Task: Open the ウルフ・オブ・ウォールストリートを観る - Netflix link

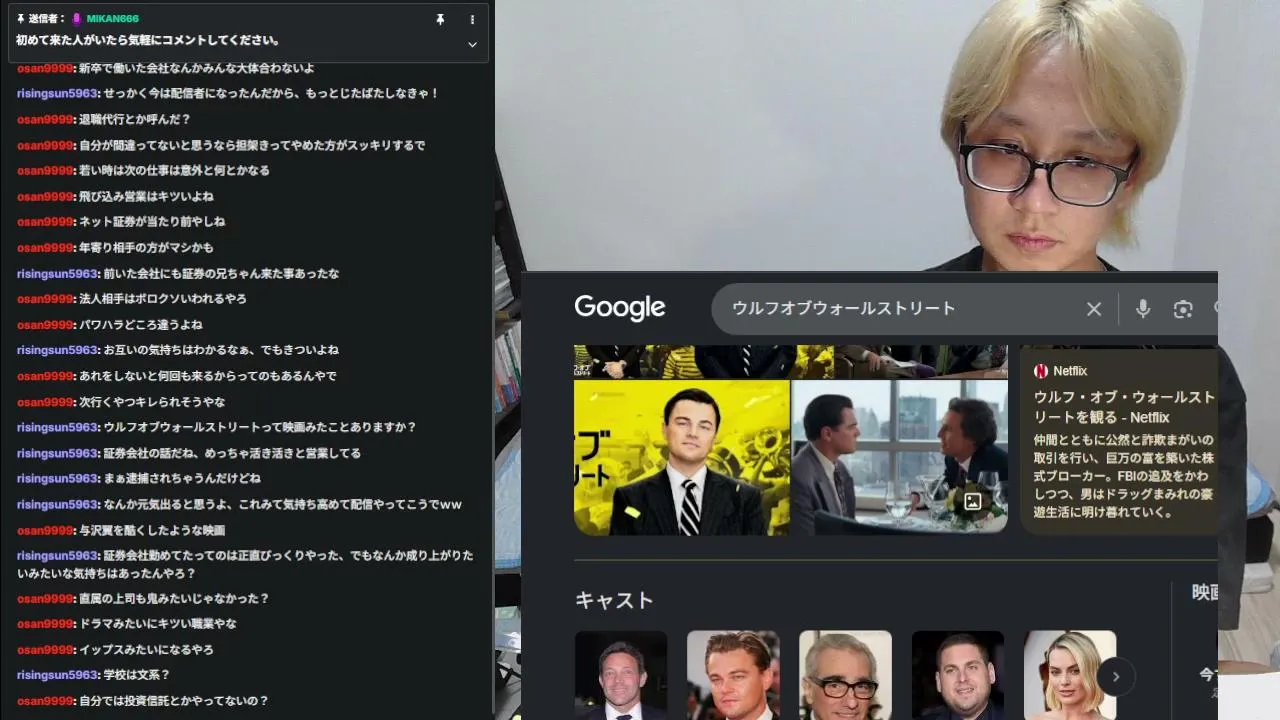Action: (1125, 407)
